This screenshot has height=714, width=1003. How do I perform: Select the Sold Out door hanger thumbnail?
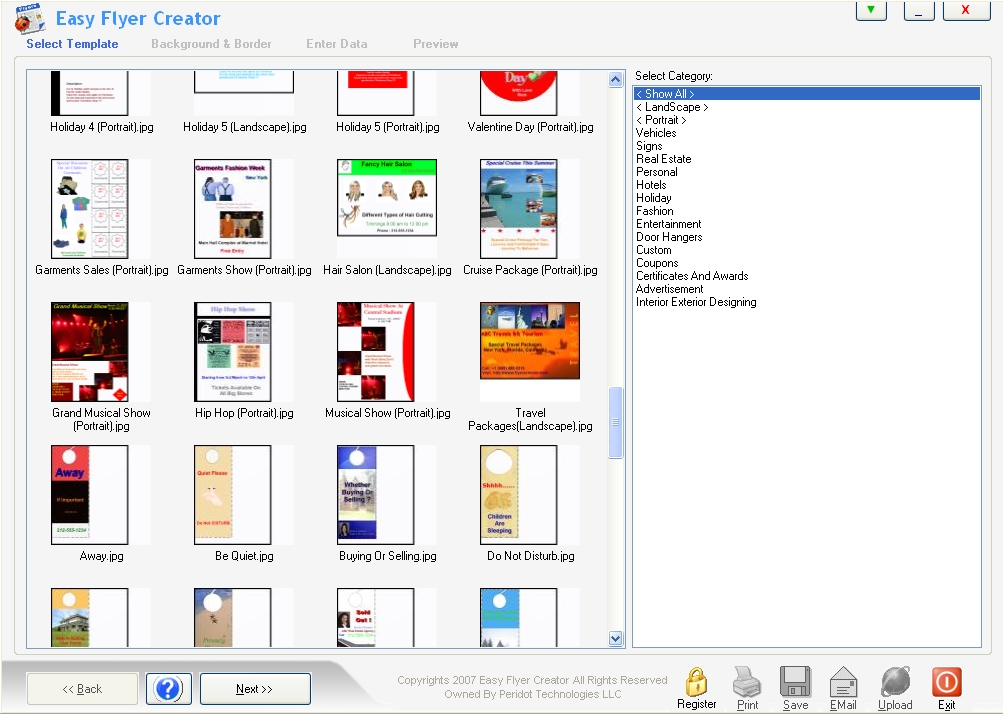pos(375,617)
